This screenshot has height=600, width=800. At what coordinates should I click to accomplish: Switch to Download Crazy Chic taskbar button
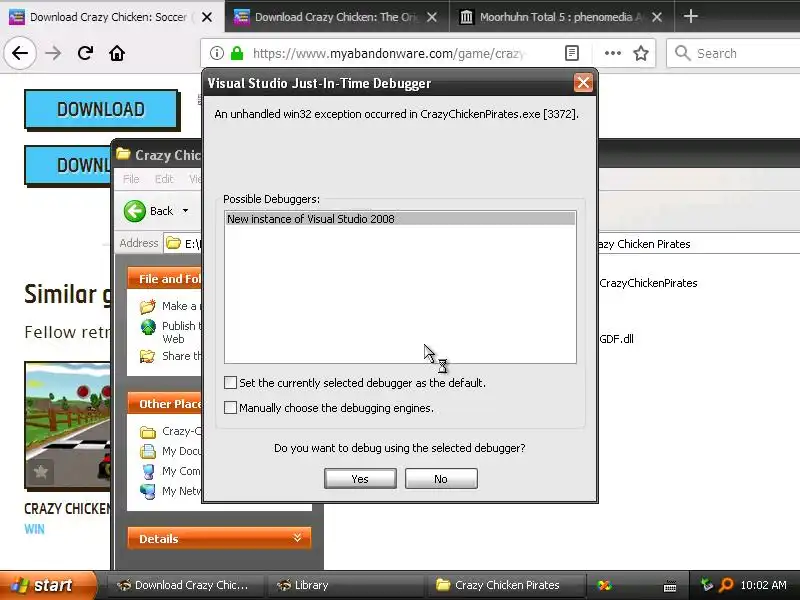[x=184, y=585]
